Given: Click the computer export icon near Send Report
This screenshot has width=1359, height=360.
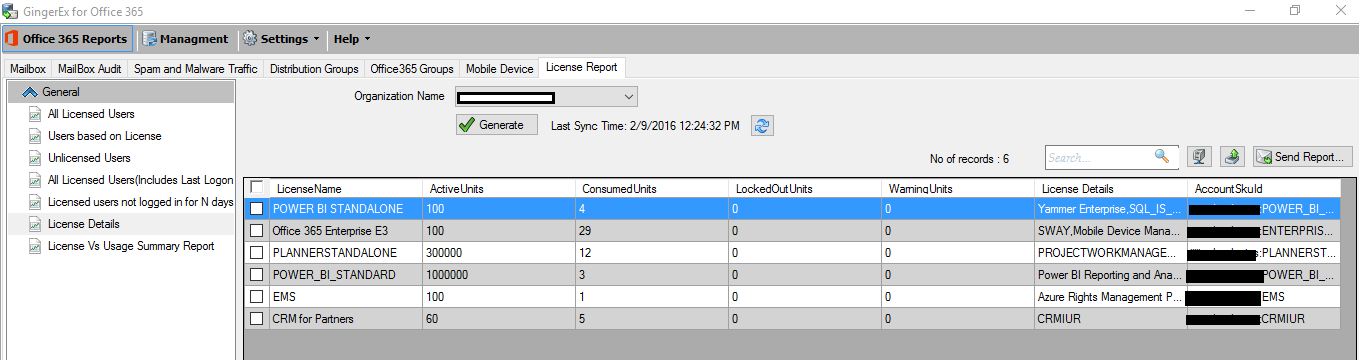Looking at the screenshot, I should (1200, 157).
